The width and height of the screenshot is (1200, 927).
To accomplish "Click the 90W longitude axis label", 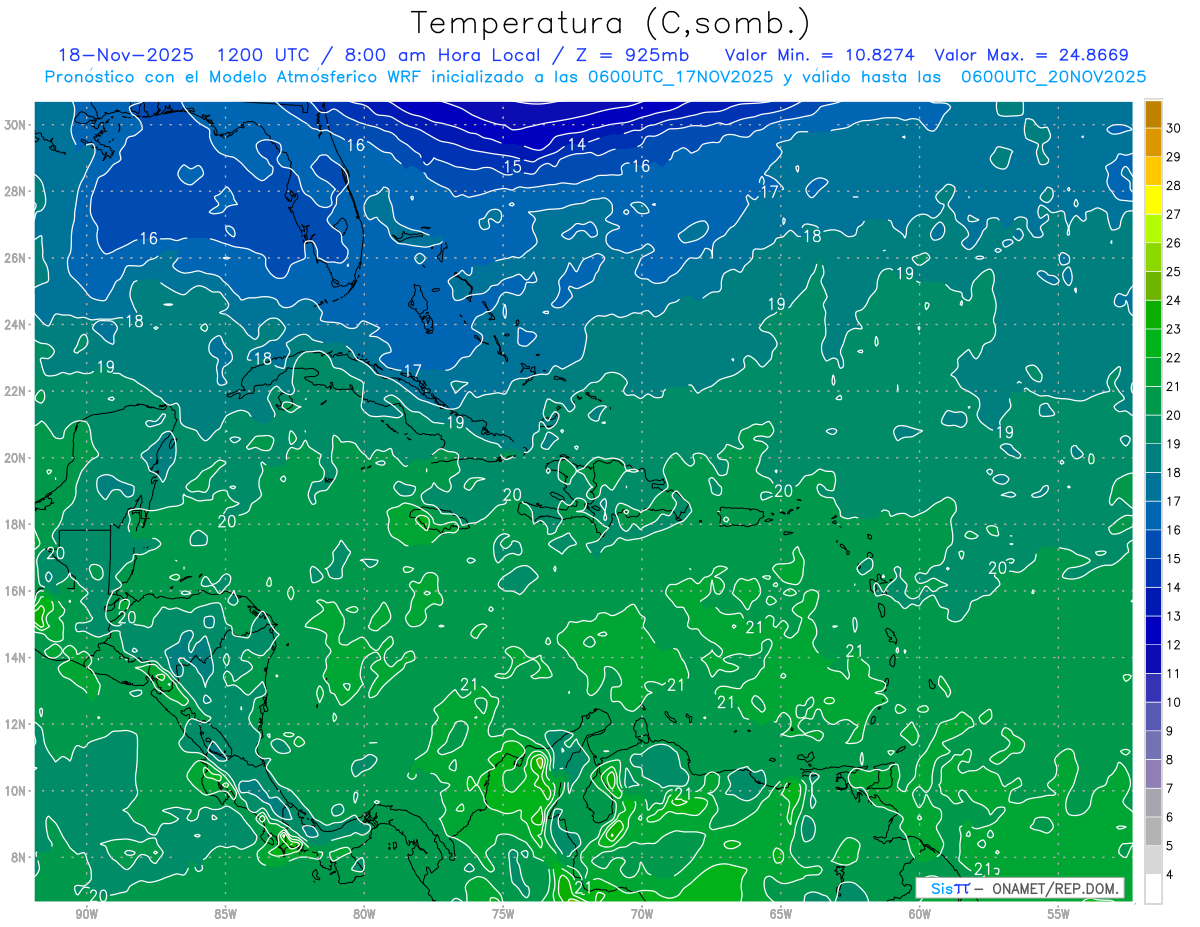I will coord(87,914).
